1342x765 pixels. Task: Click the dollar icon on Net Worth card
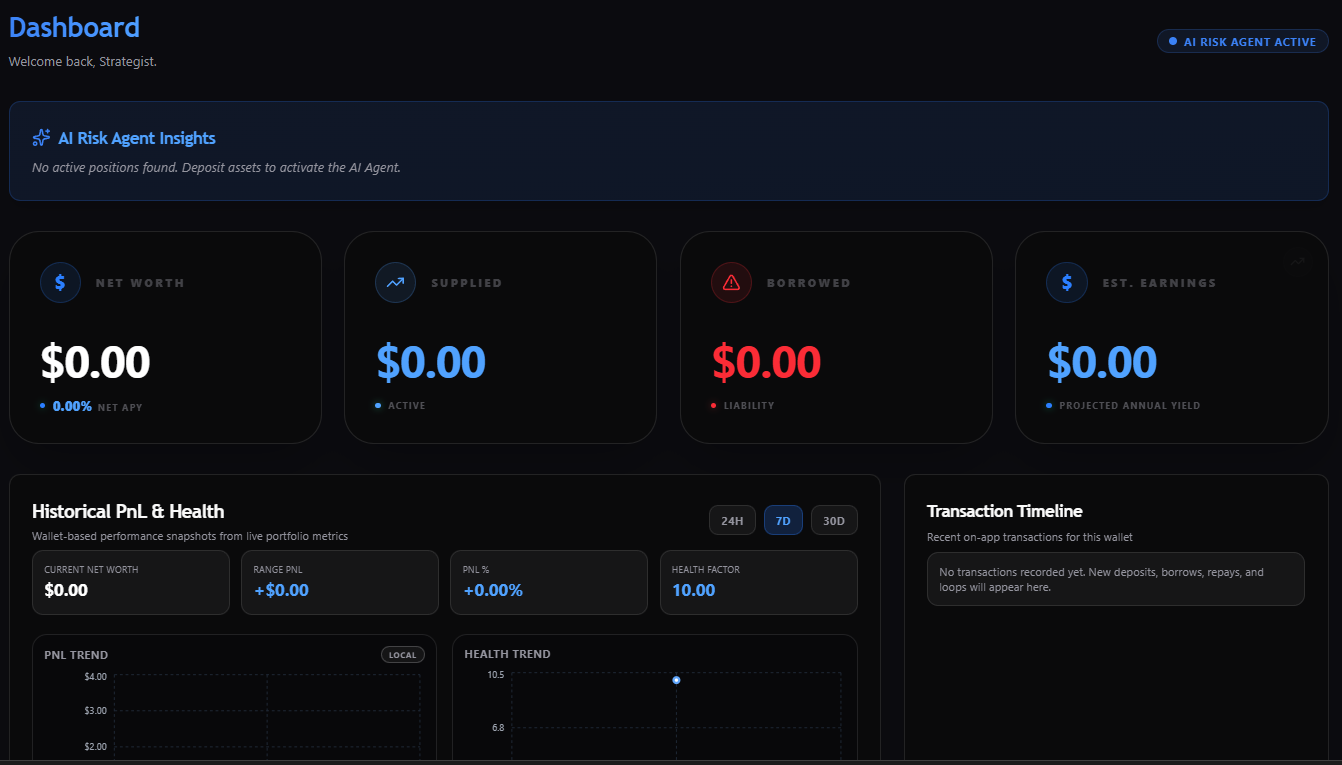(x=60, y=282)
